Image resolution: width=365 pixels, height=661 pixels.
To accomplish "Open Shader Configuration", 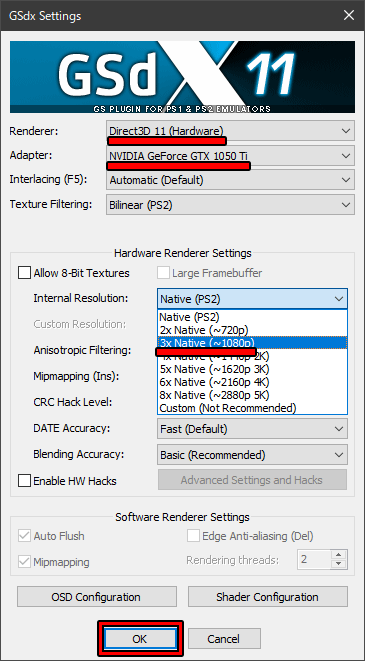I will coord(268,597).
